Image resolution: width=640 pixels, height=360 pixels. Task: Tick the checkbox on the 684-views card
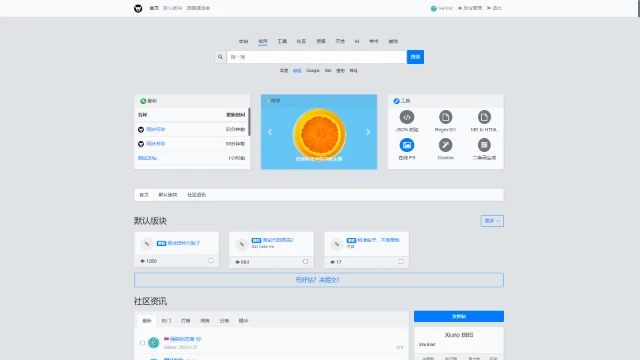[306, 262]
